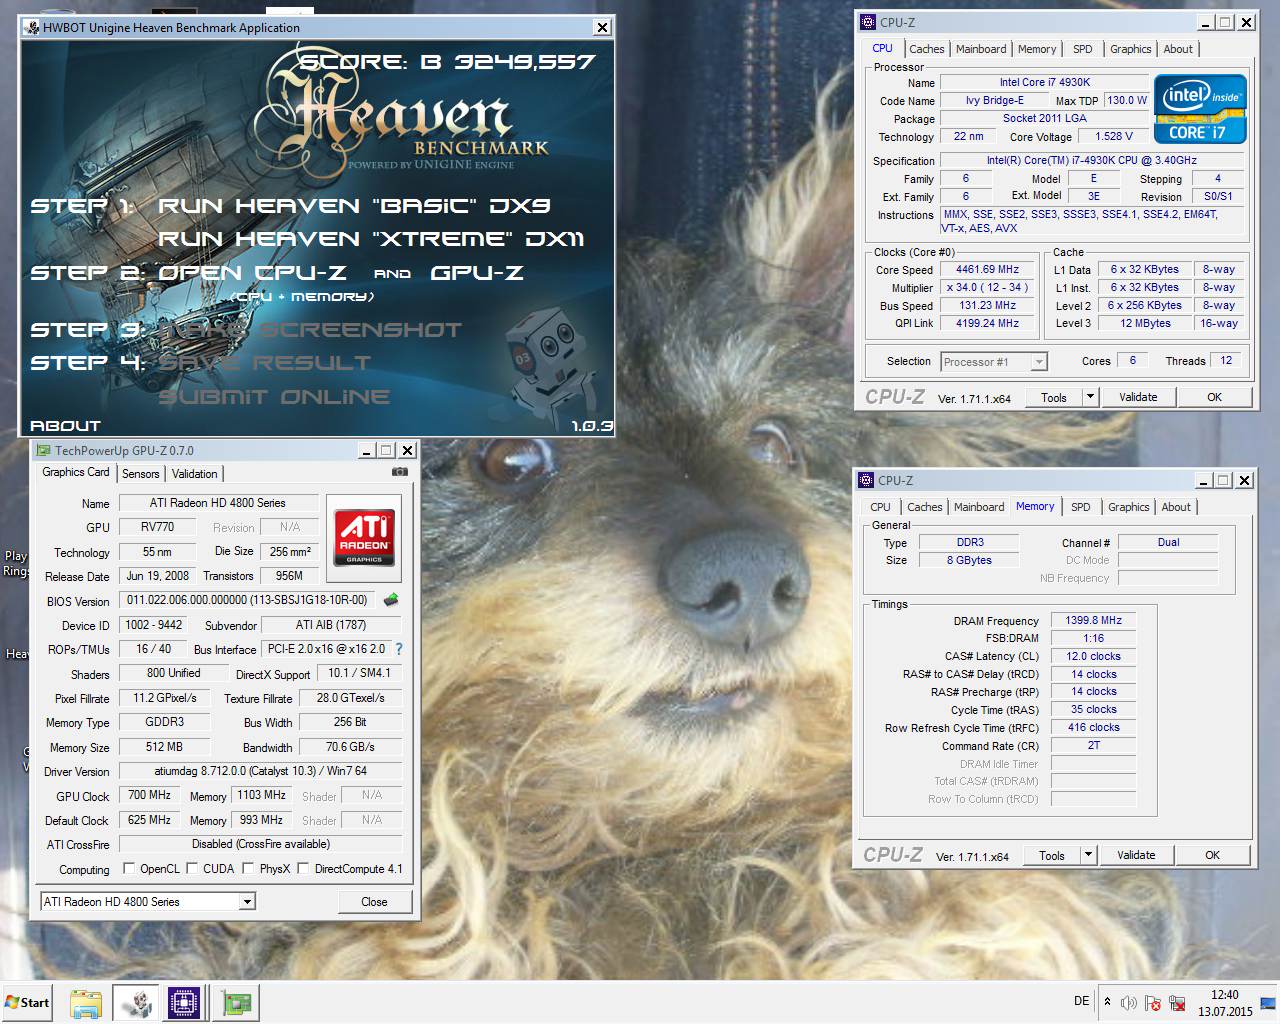Show hidden tray icons arrow
The width and height of the screenshot is (1280, 1024).
(x=1107, y=1001)
